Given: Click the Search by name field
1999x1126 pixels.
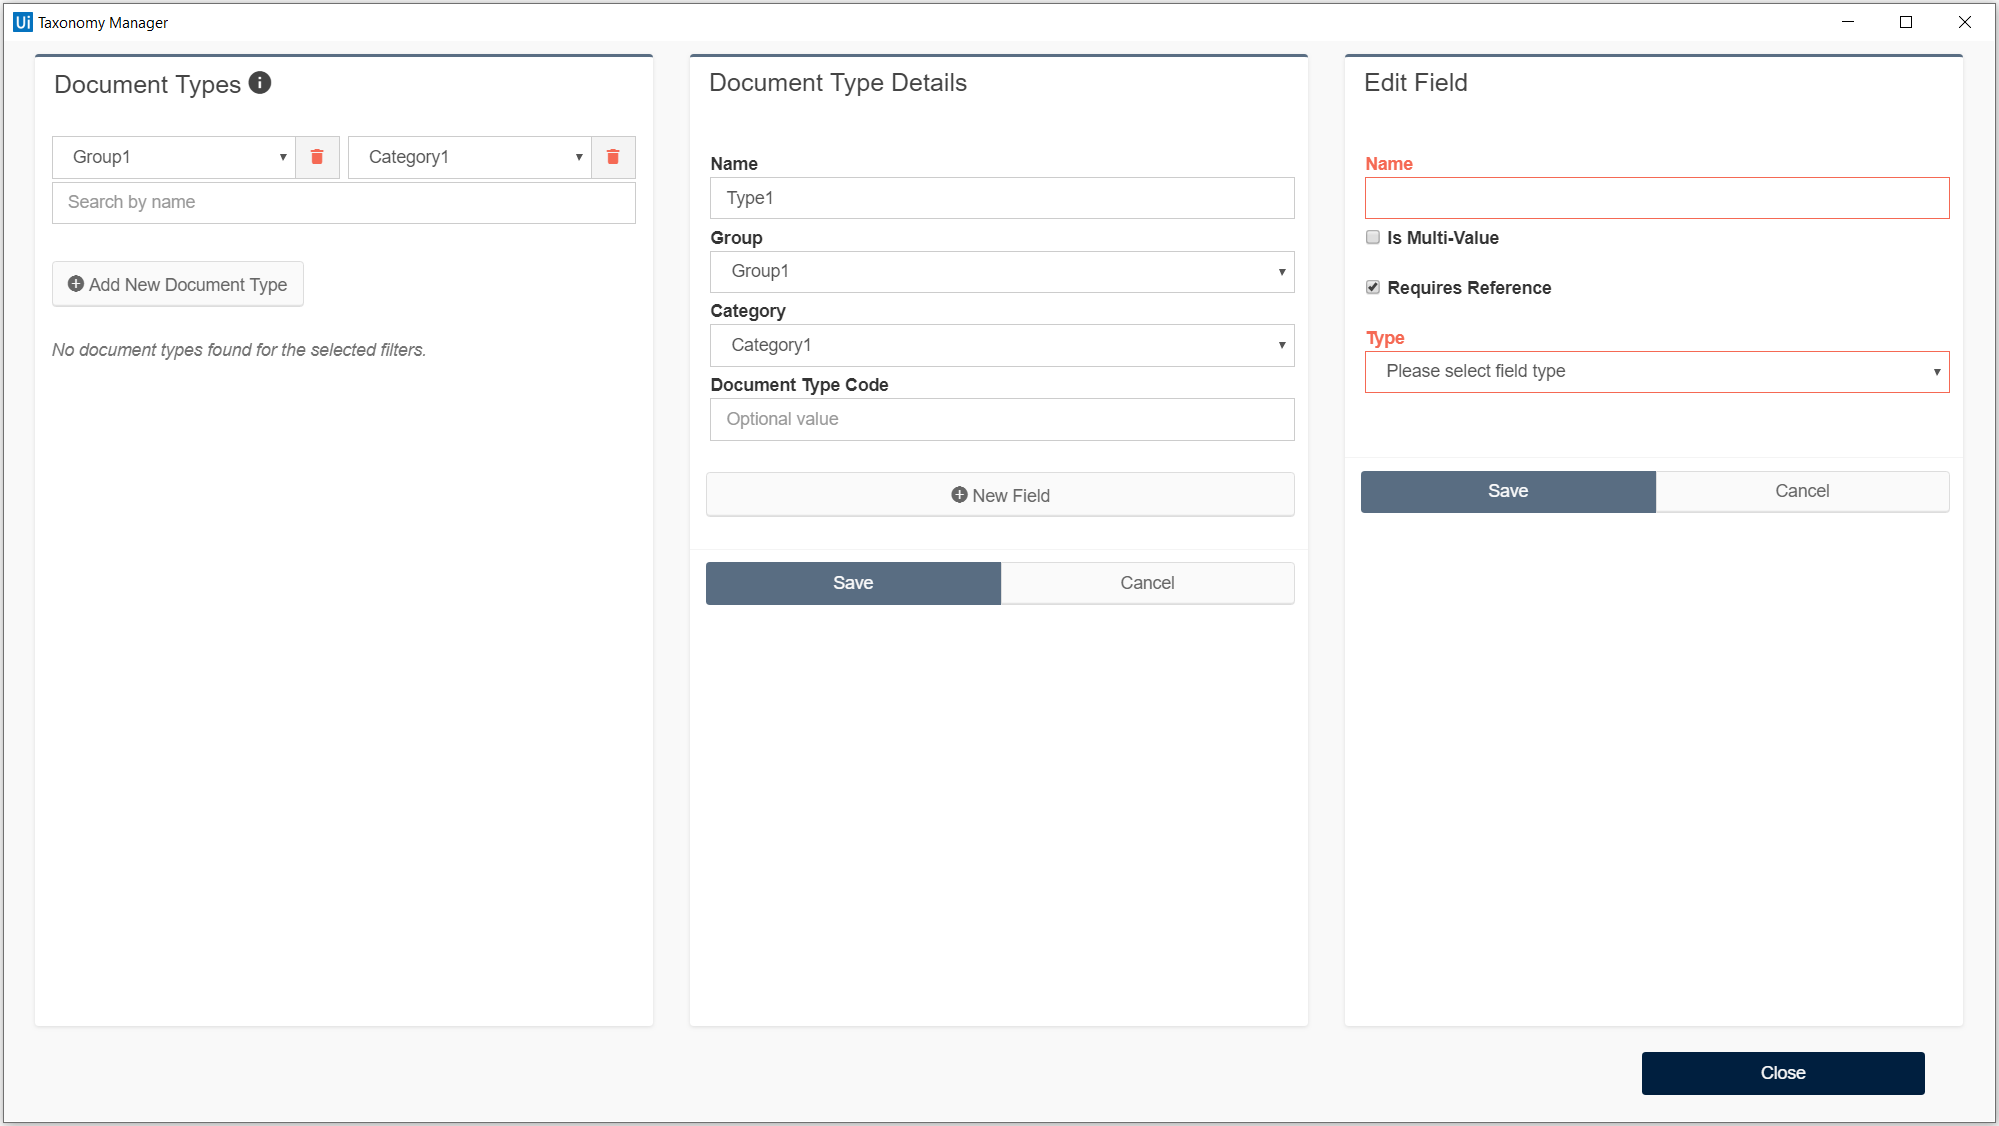Looking at the screenshot, I should 343,202.
